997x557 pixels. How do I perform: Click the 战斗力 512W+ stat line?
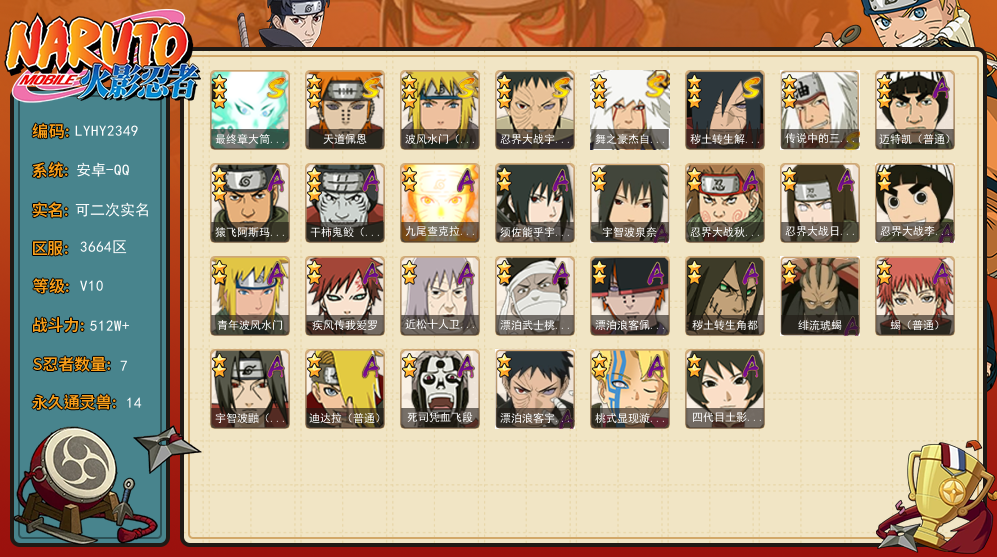coord(81,326)
